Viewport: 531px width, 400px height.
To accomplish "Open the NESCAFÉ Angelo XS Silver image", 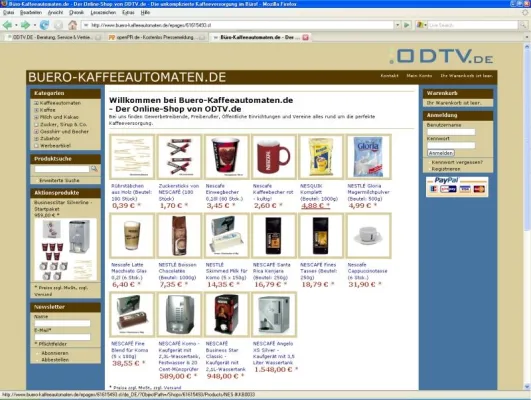I will [x=274, y=315].
